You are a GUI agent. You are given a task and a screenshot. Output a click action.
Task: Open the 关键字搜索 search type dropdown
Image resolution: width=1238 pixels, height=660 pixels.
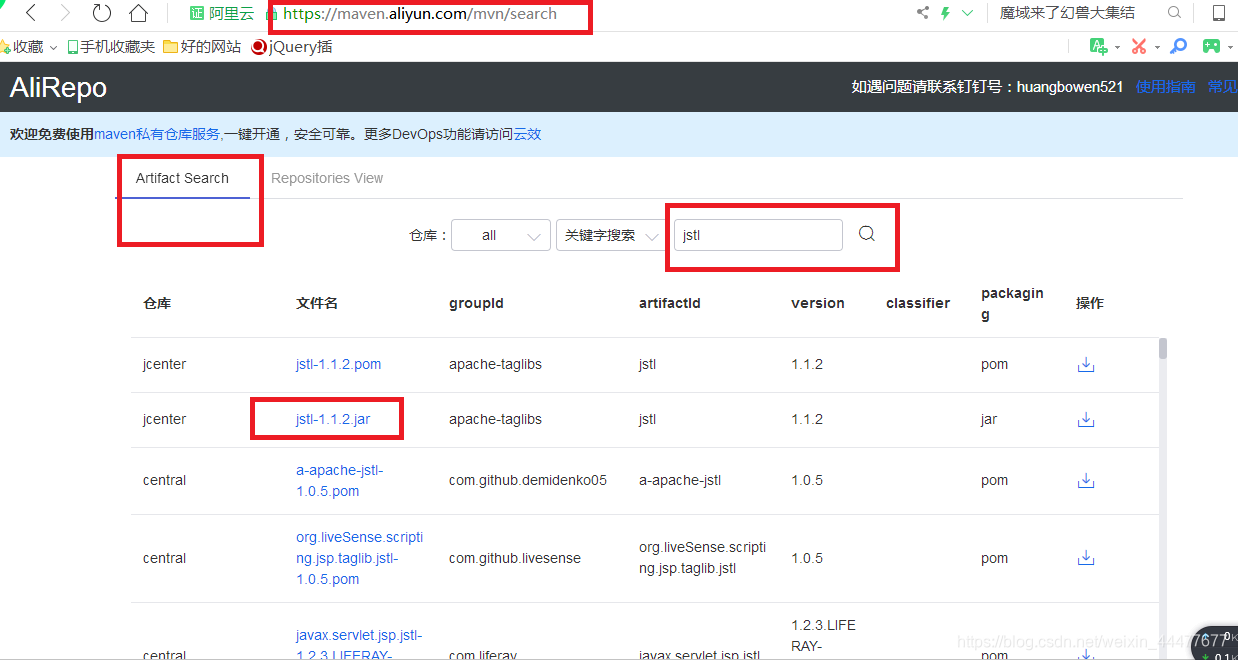(610, 235)
